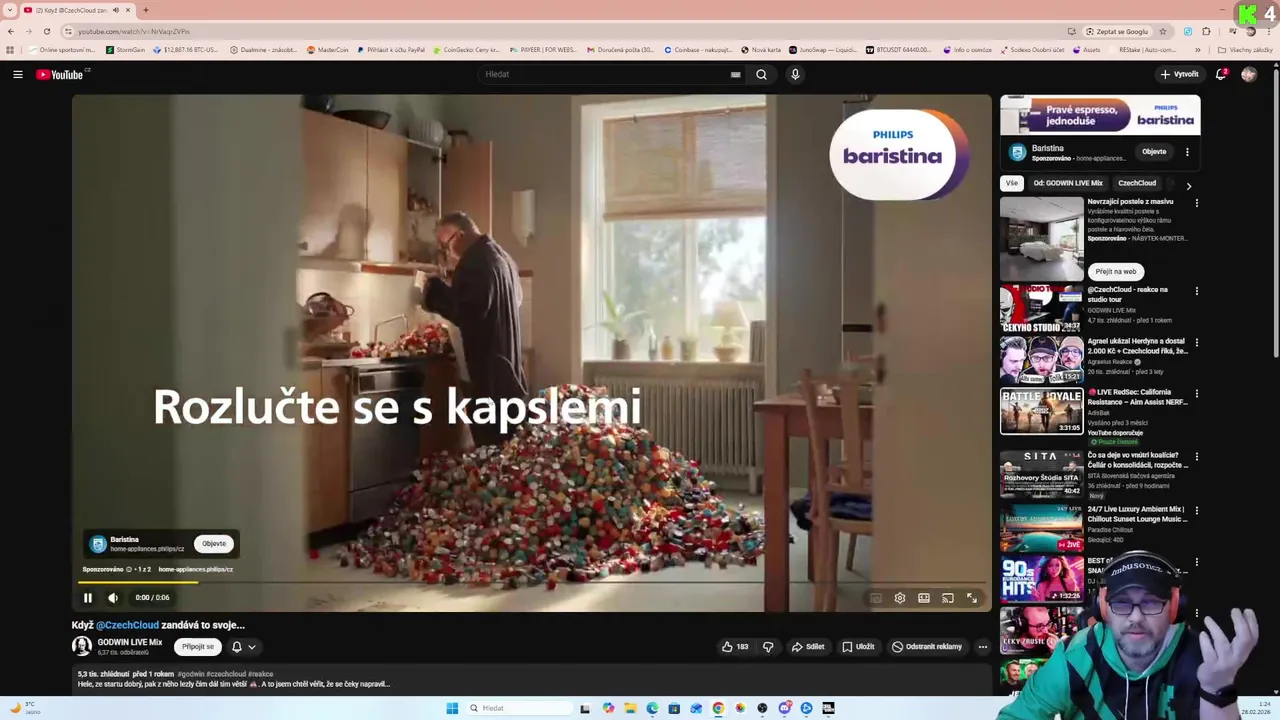Open Coinbase bookmark
Screen dimensions: 1280x720
[x=697, y=49]
